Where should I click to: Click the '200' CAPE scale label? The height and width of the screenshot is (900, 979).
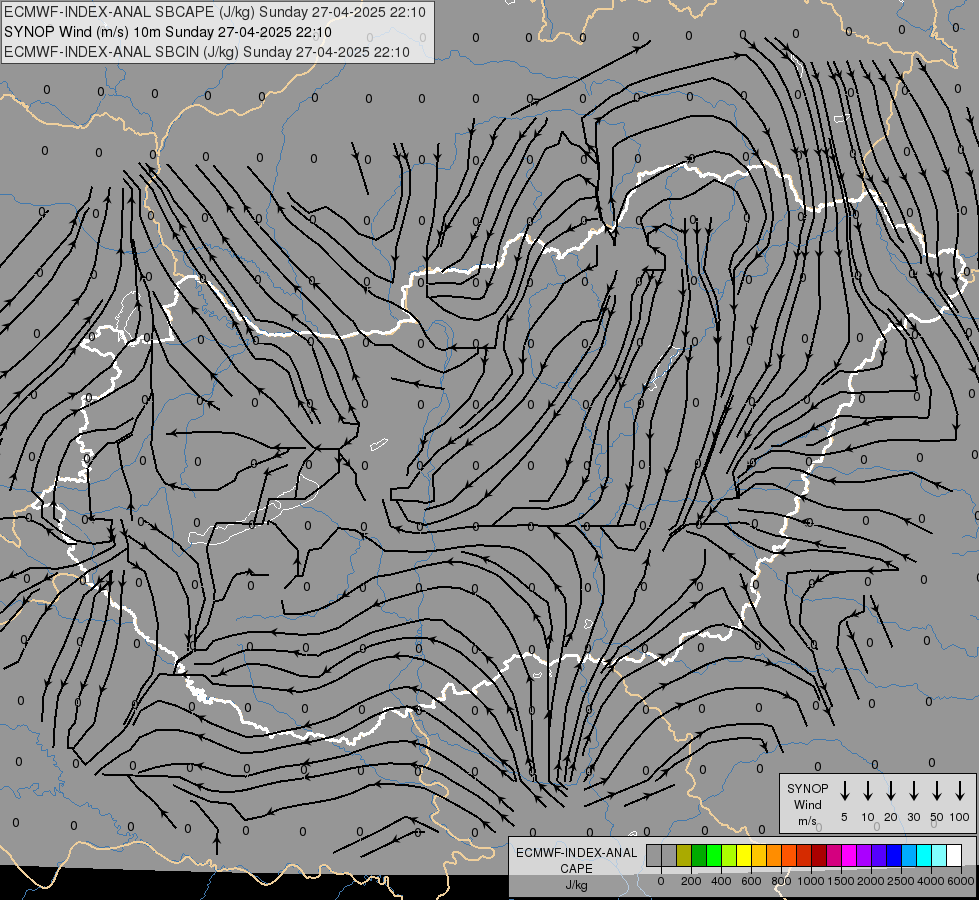click(691, 881)
